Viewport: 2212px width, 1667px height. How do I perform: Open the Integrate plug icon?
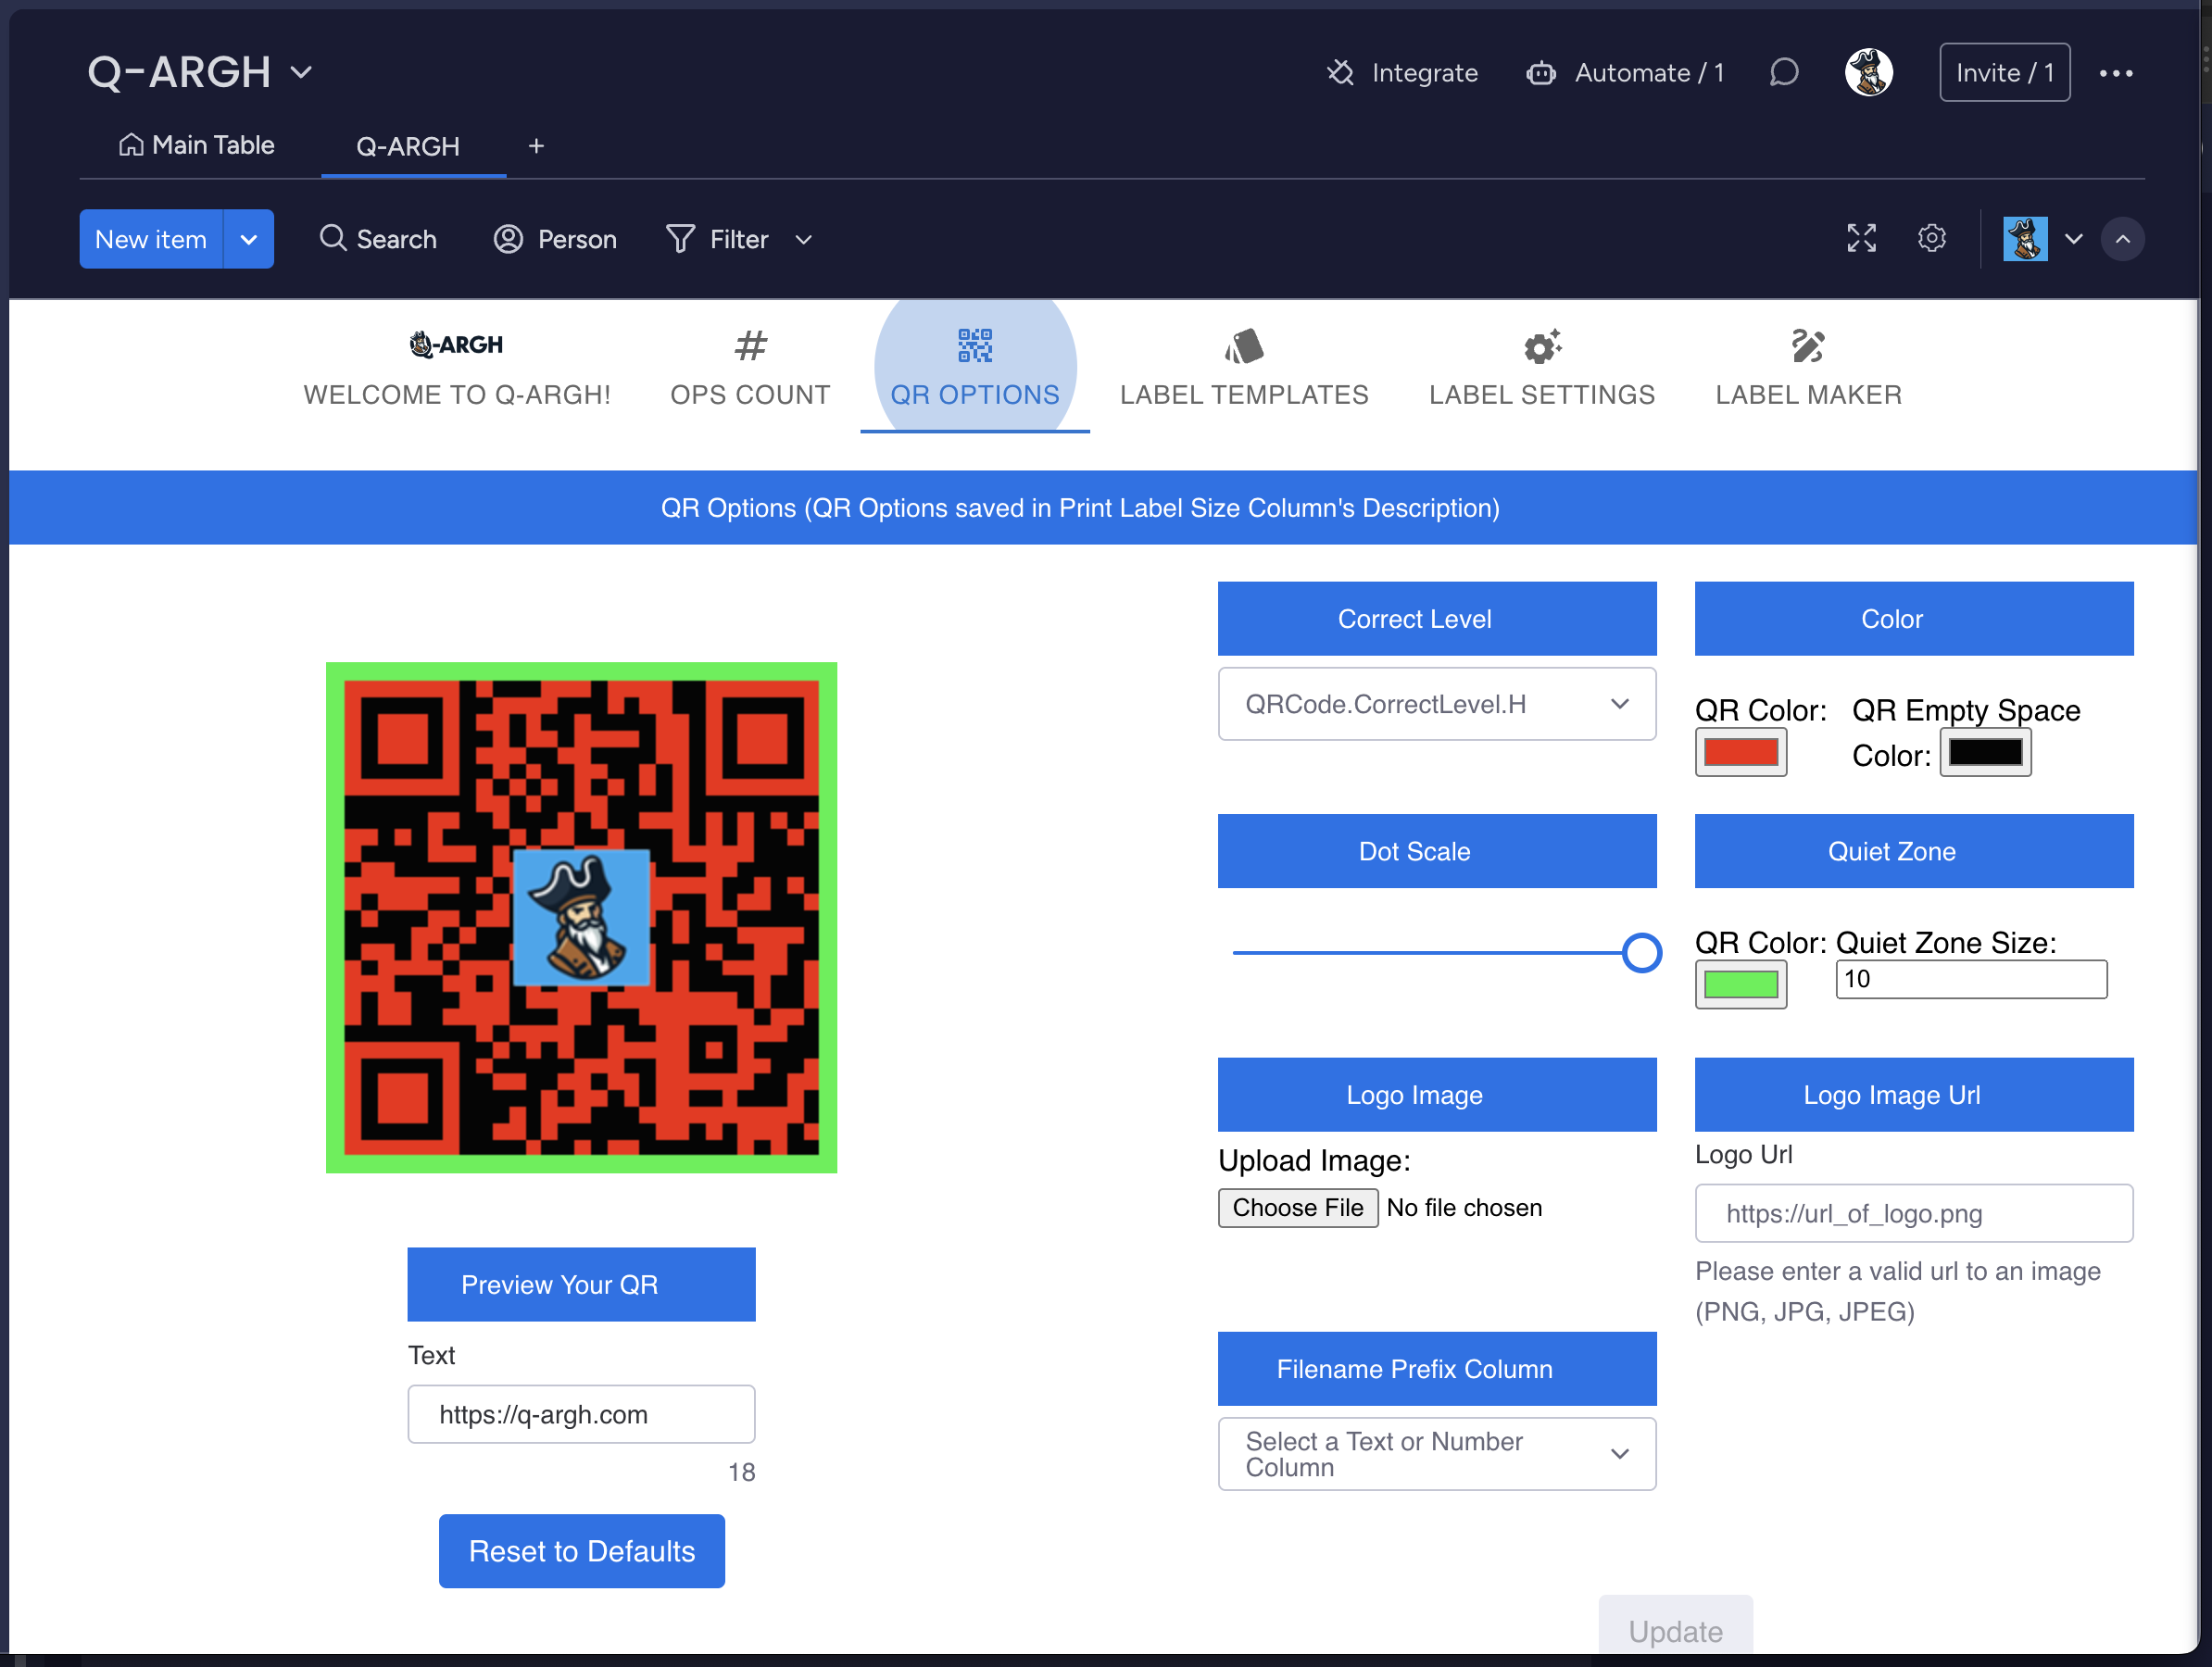[1340, 73]
